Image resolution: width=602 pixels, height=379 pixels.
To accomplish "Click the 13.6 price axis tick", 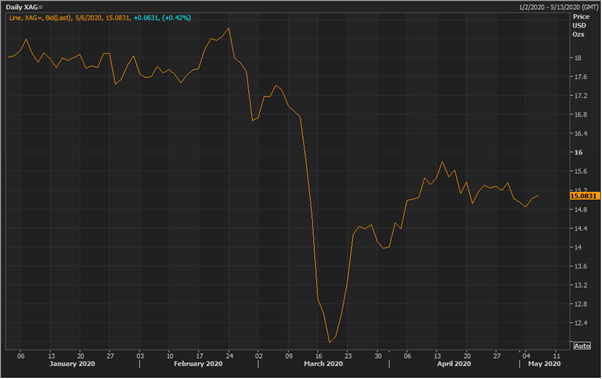I will point(580,266).
